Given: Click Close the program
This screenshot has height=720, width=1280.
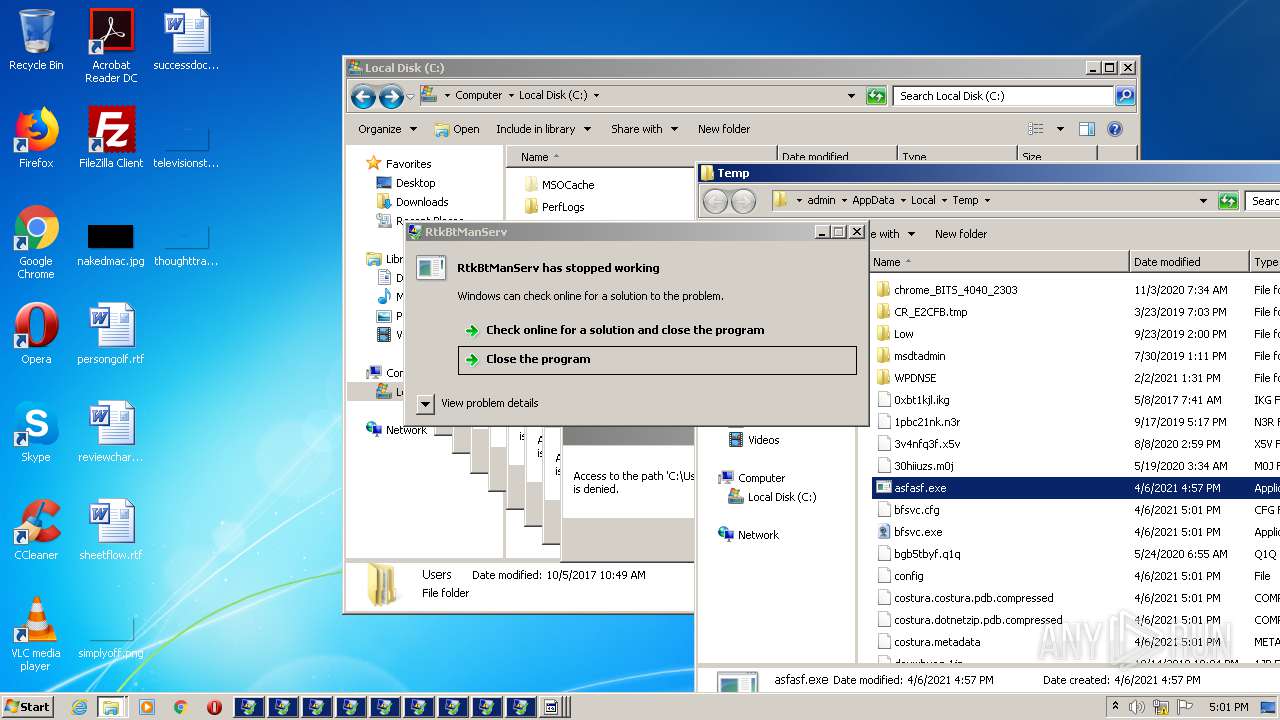Looking at the screenshot, I should (x=657, y=360).
